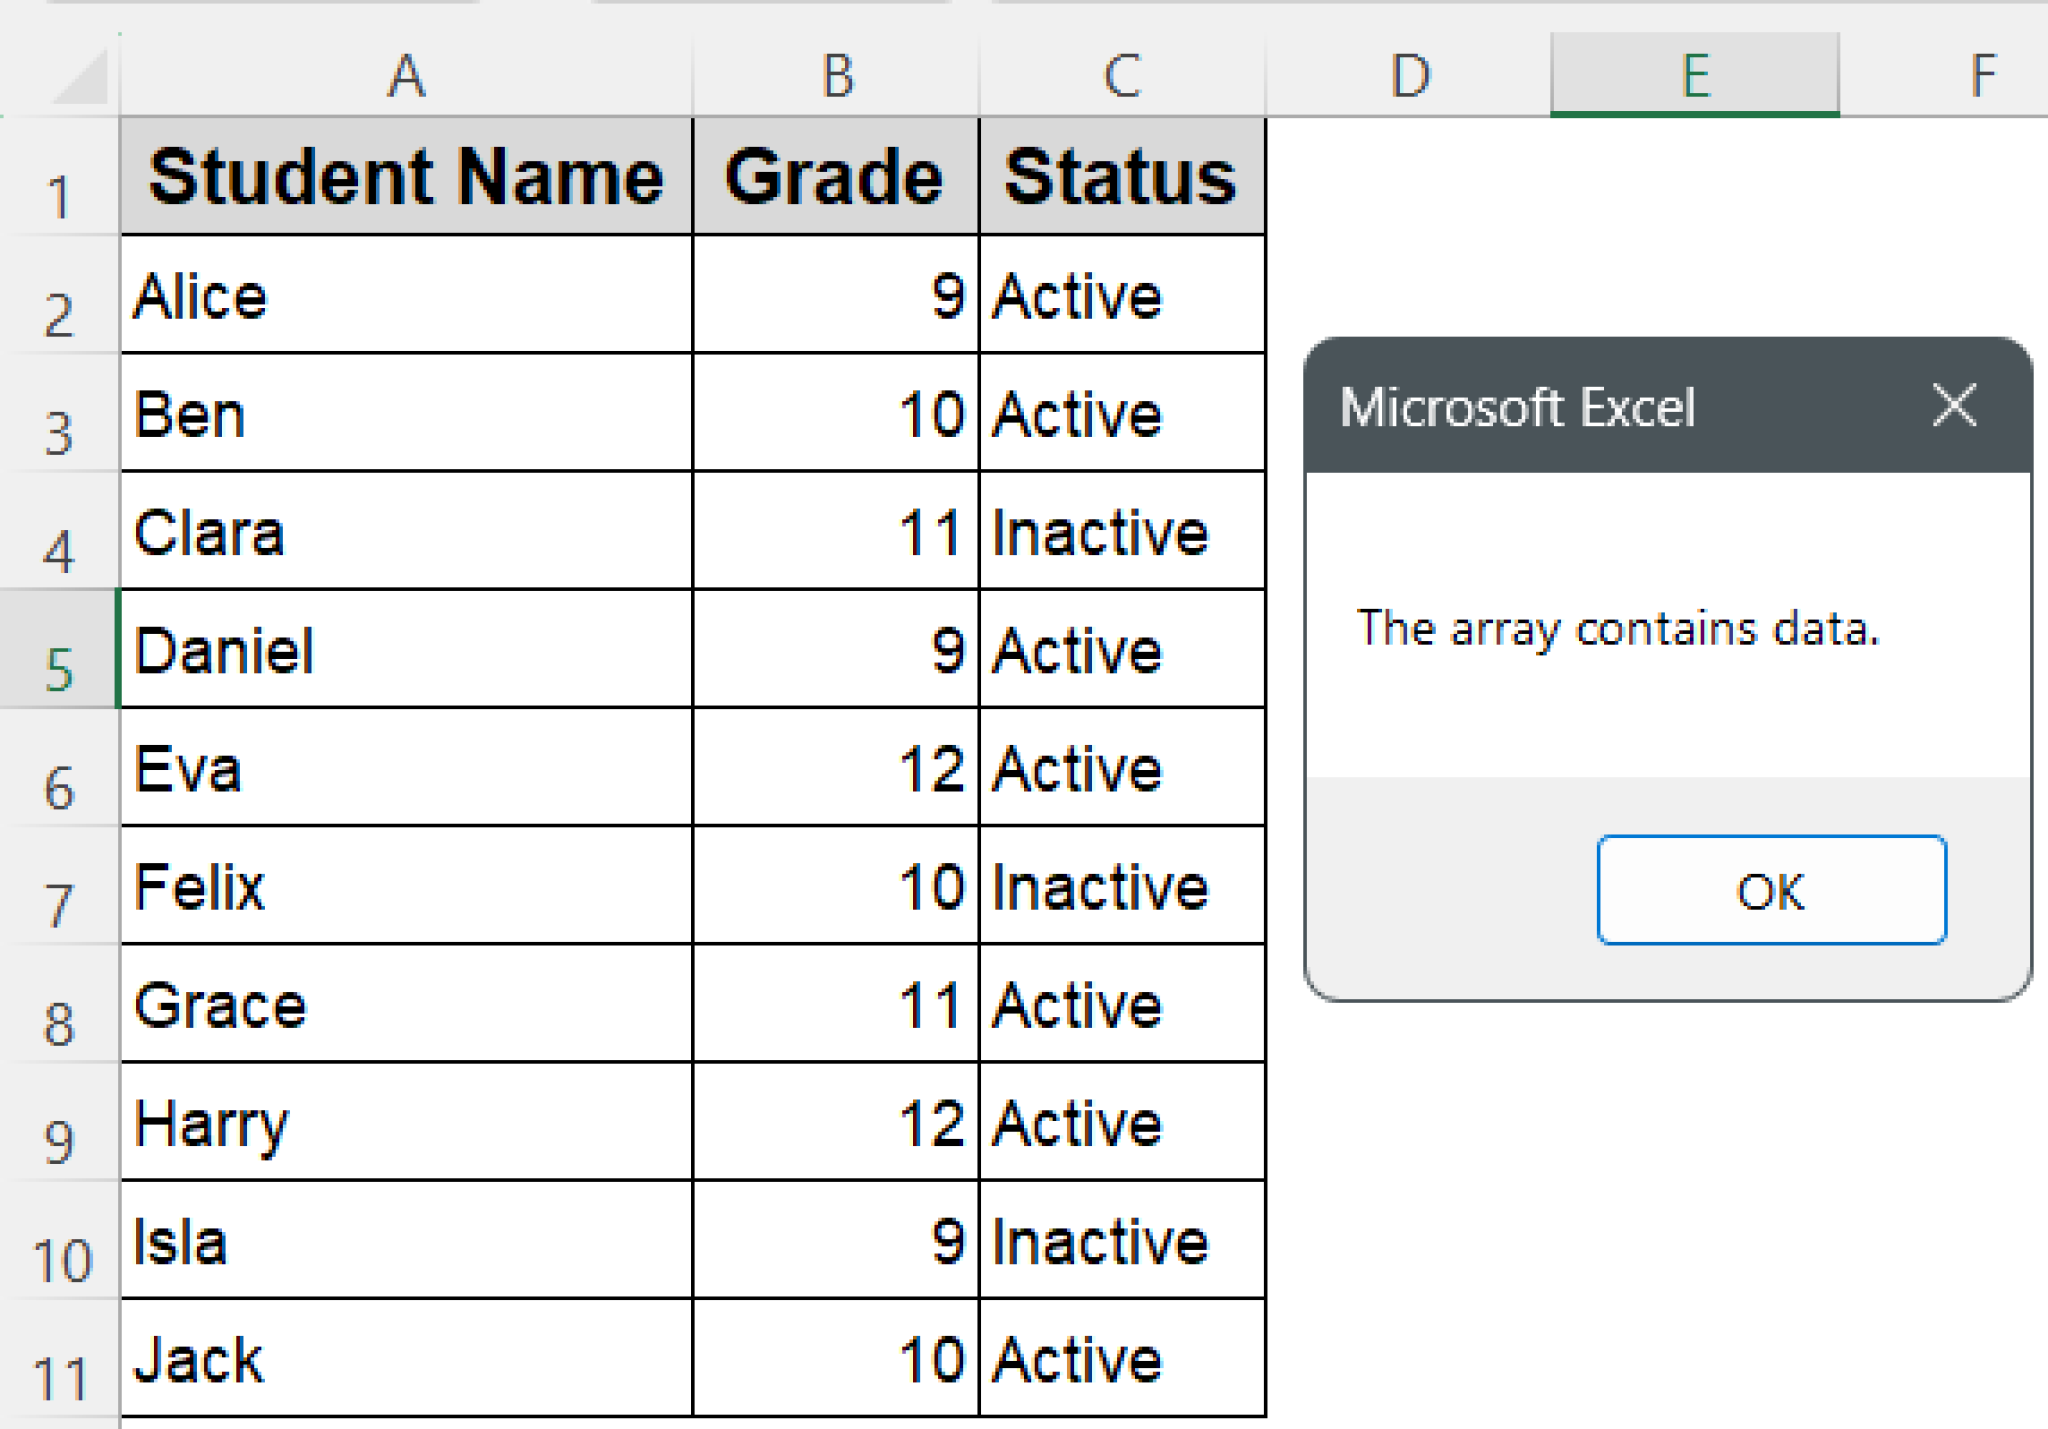Viewport: 2048px width, 1429px height.
Task: Close the alert using the X icon
Action: [x=1953, y=405]
